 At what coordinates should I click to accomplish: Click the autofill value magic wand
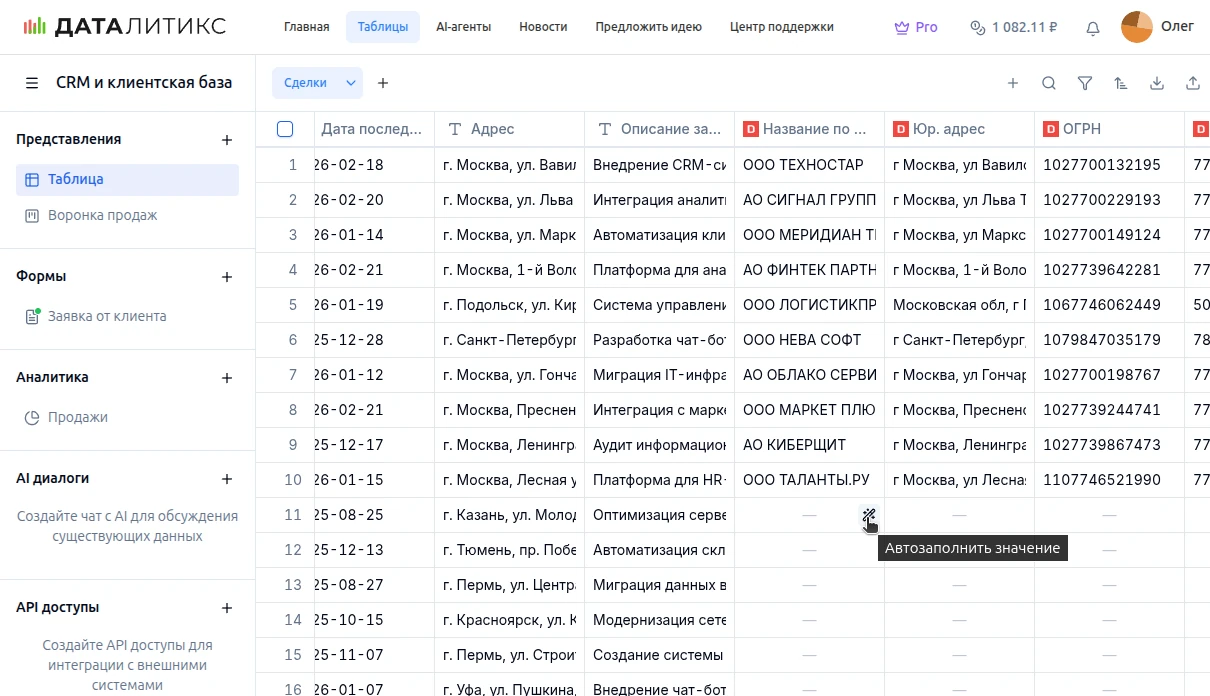click(869, 515)
